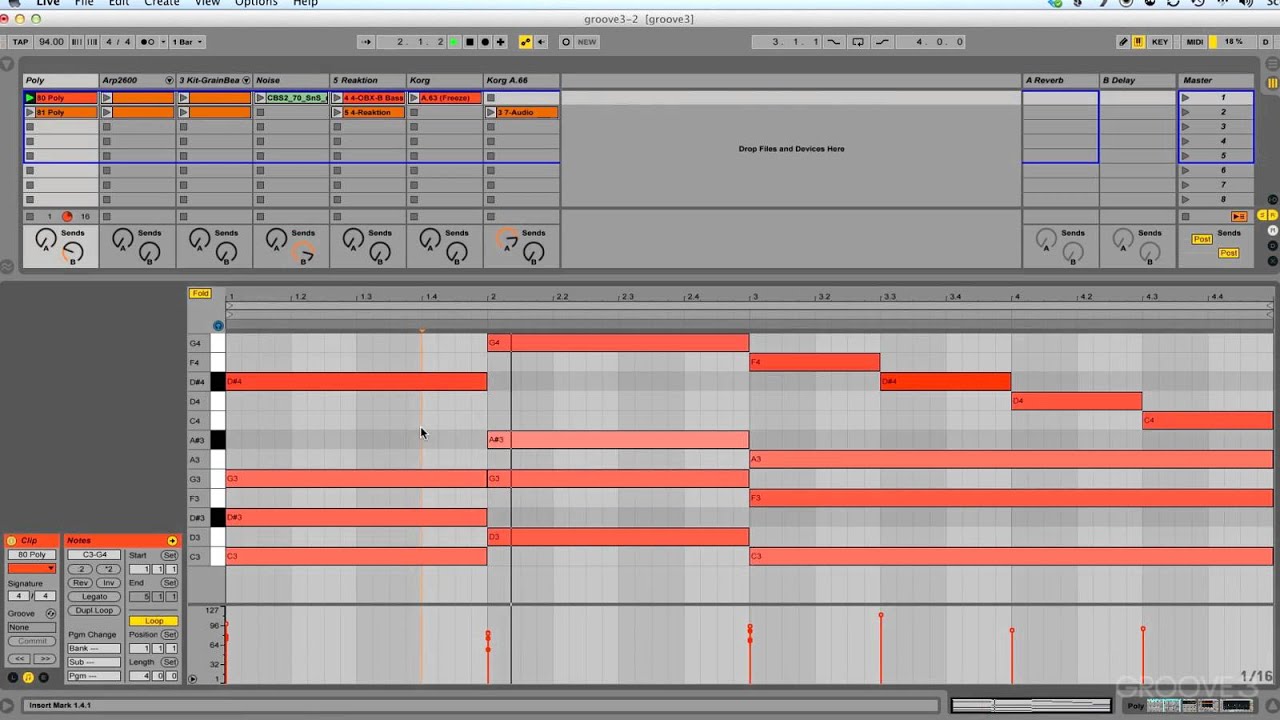Toggle the Punch-Out switch
Screen dimensions: 1280x720
[882, 42]
